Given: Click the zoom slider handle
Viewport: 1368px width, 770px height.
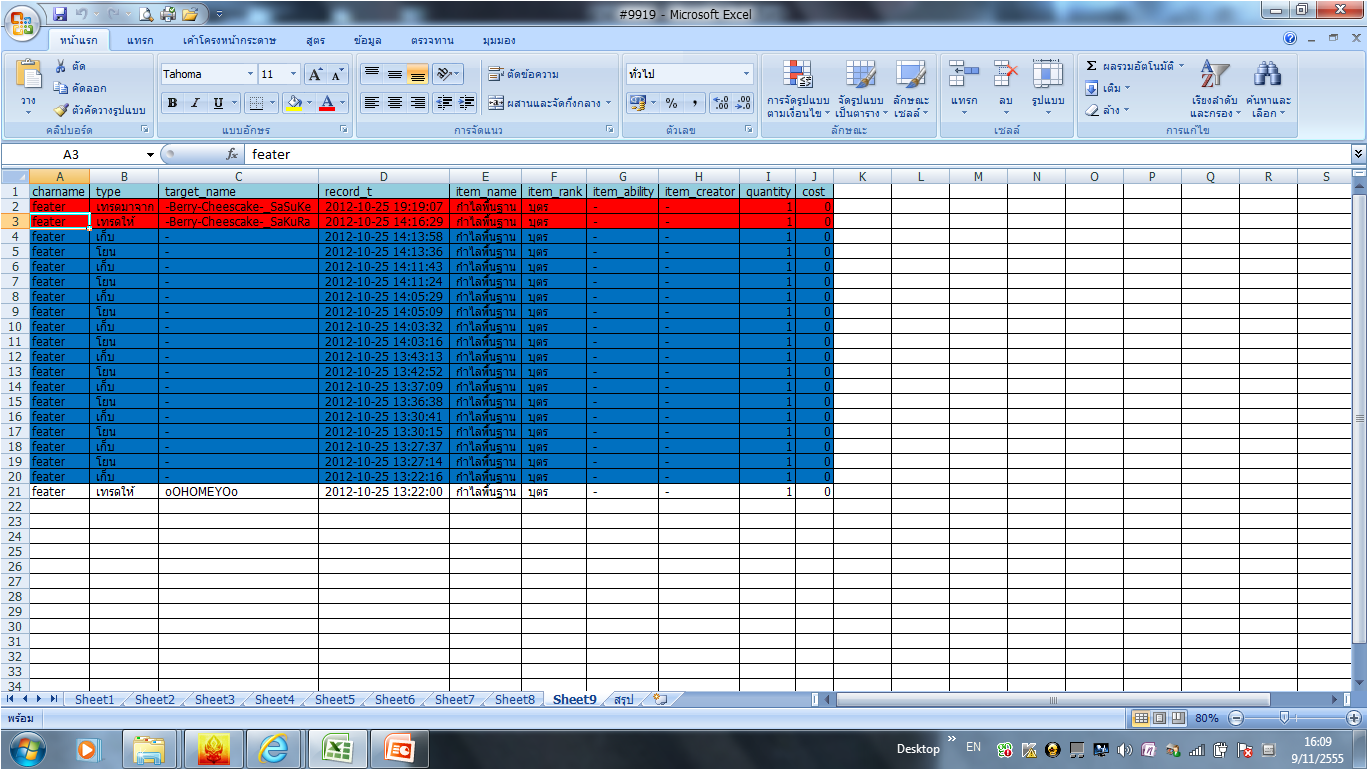Looking at the screenshot, I should coord(1283,718).
